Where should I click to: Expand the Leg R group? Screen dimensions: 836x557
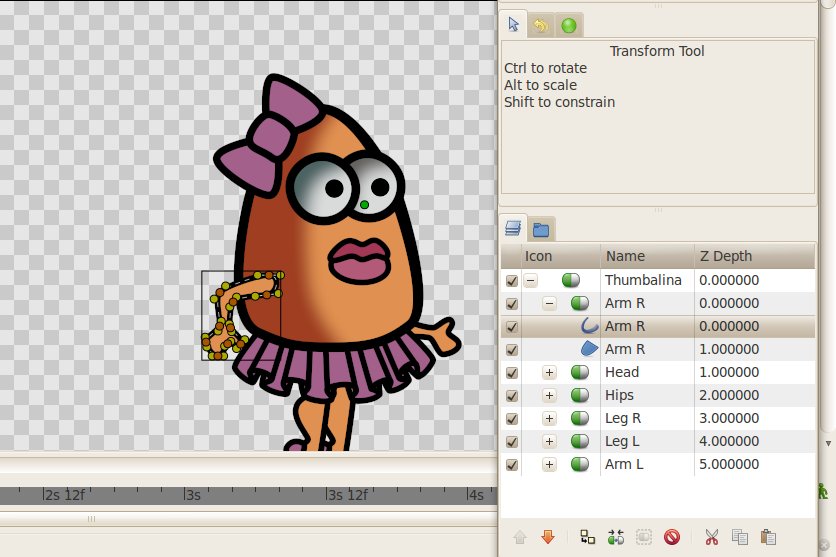click(550, 418)
